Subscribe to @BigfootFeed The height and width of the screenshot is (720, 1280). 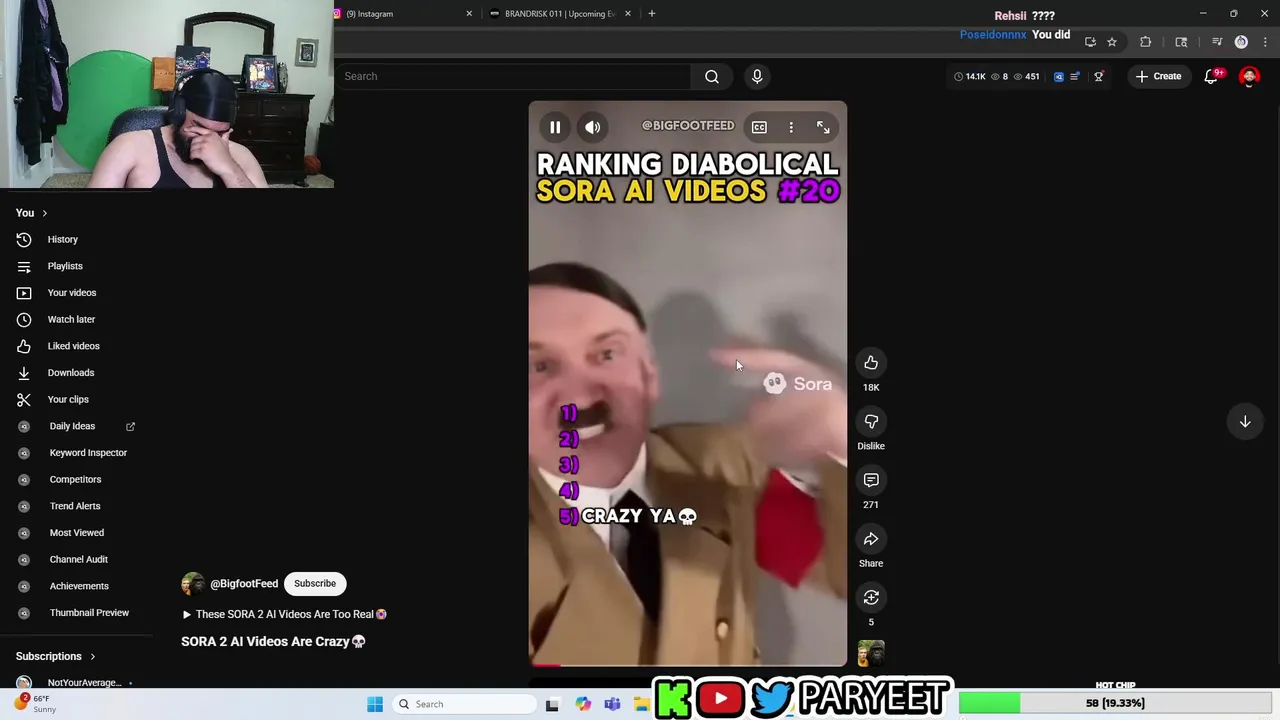pos(315,583)
